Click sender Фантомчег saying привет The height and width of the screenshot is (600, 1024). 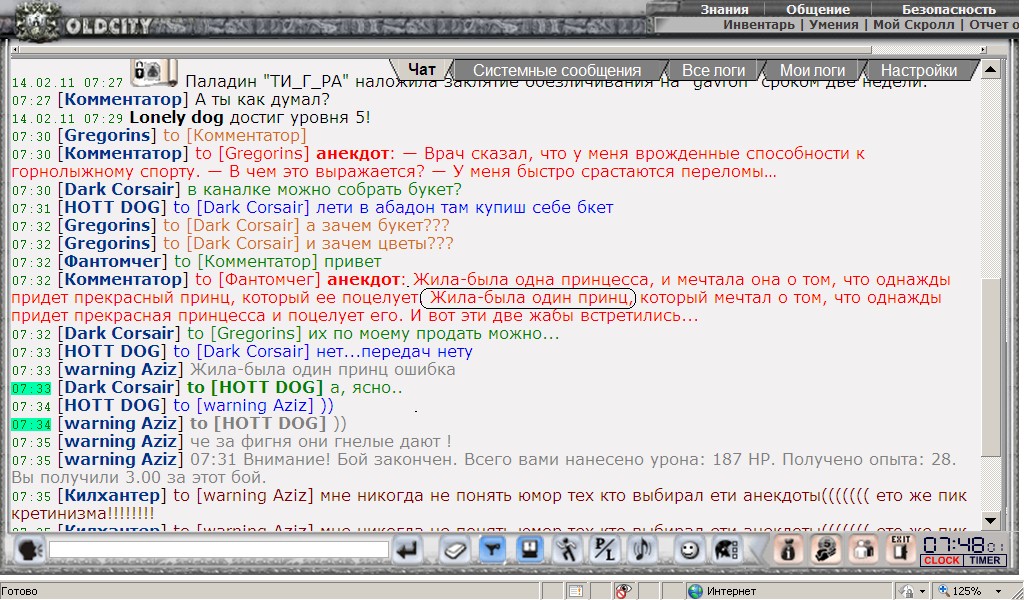113,262
